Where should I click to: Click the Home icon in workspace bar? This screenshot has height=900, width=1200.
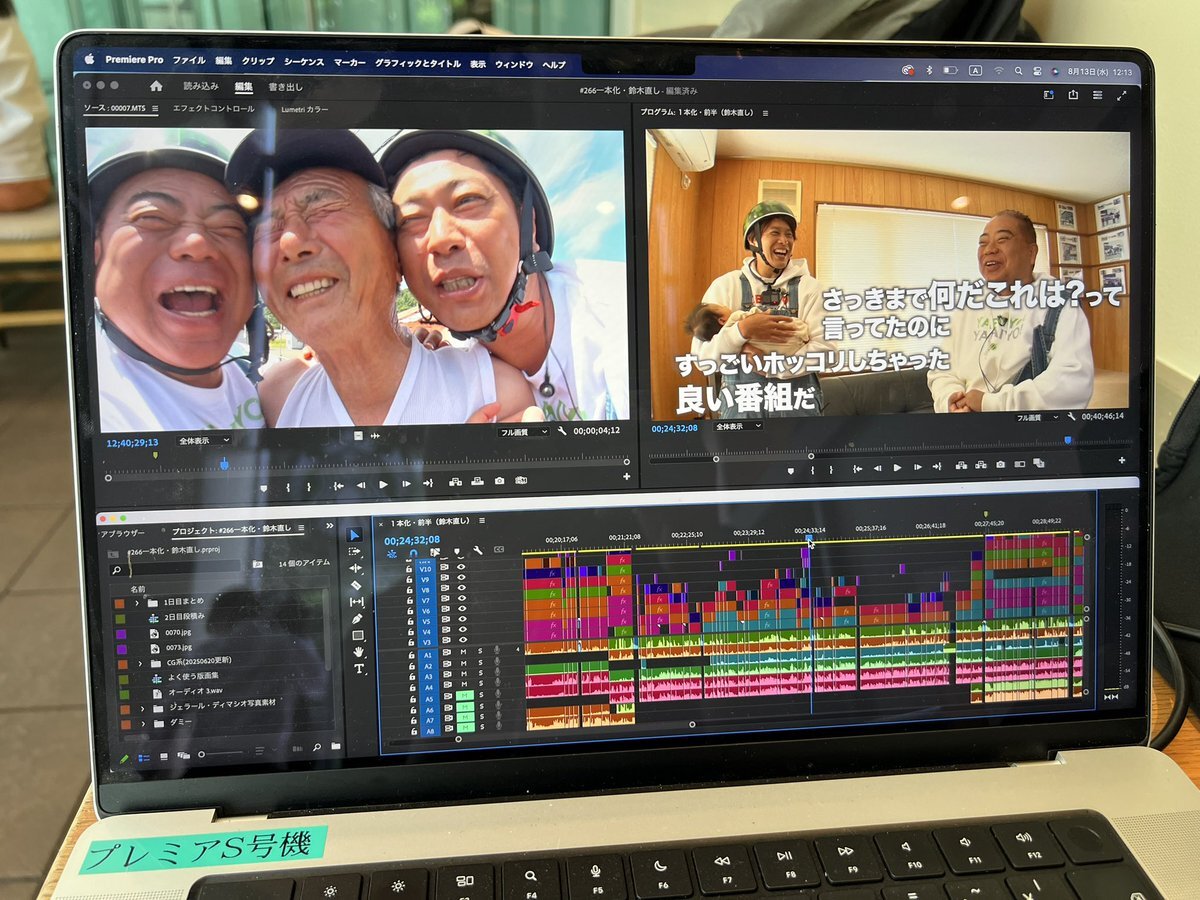(155, 86)
